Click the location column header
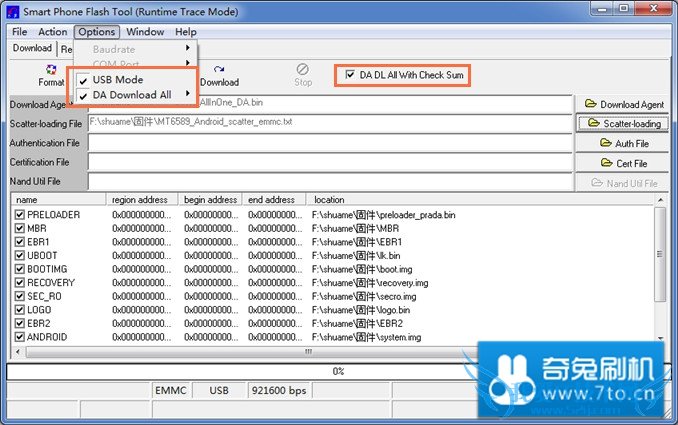 480,200
